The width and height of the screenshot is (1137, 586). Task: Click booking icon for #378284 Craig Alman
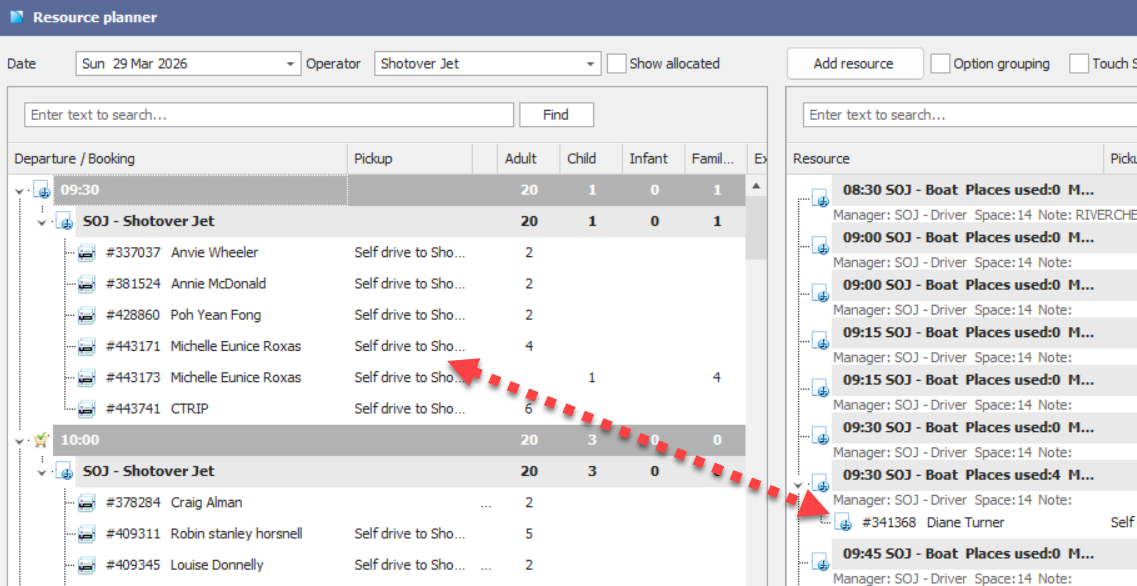coord(86,503)
